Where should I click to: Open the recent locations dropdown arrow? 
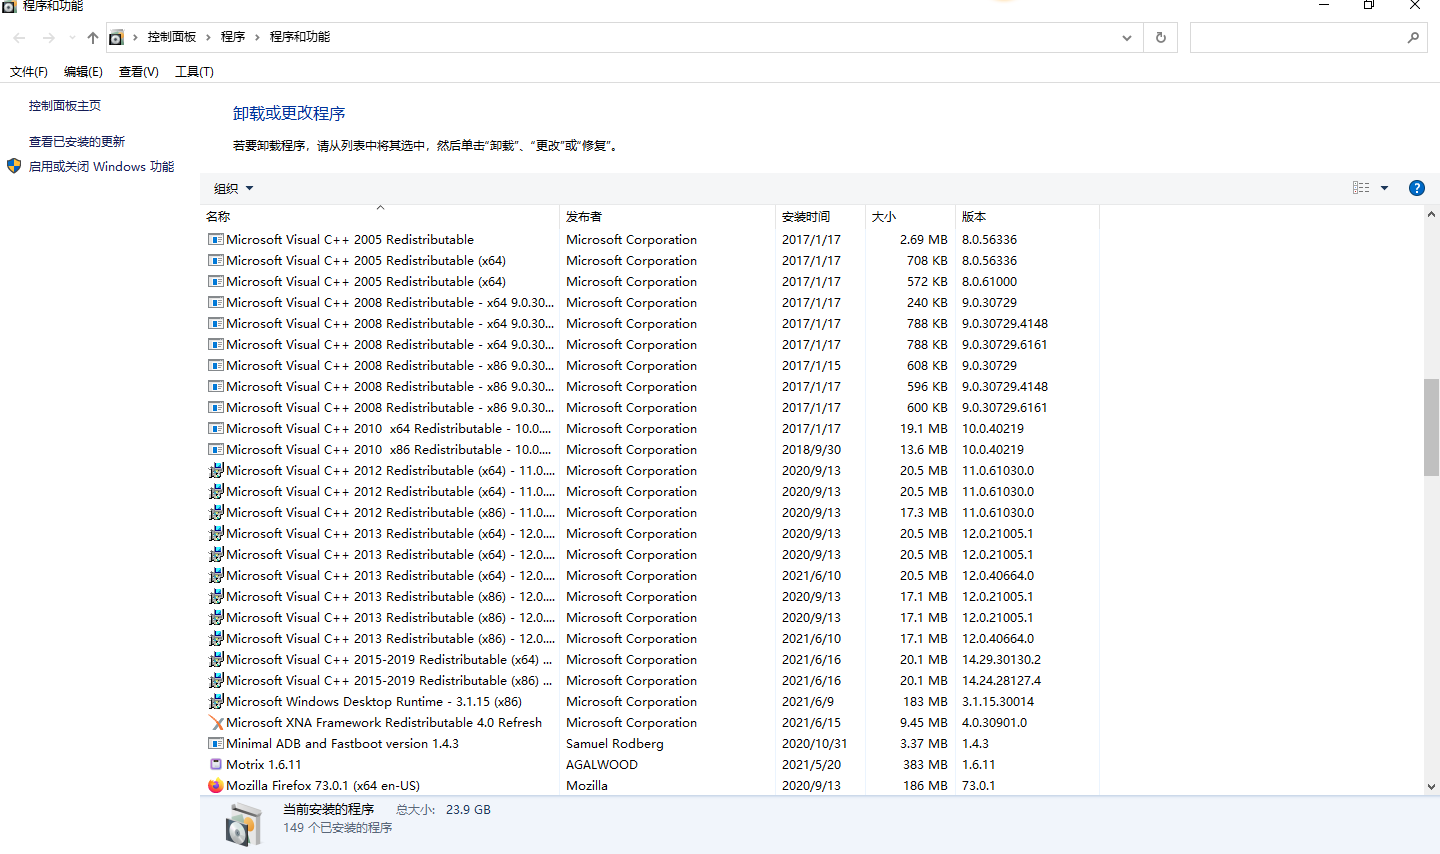(72, 38)
